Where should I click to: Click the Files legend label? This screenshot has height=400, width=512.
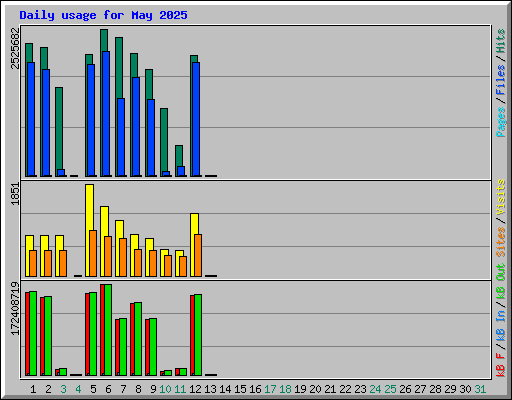pyautogui.click(x=501, y=80)
